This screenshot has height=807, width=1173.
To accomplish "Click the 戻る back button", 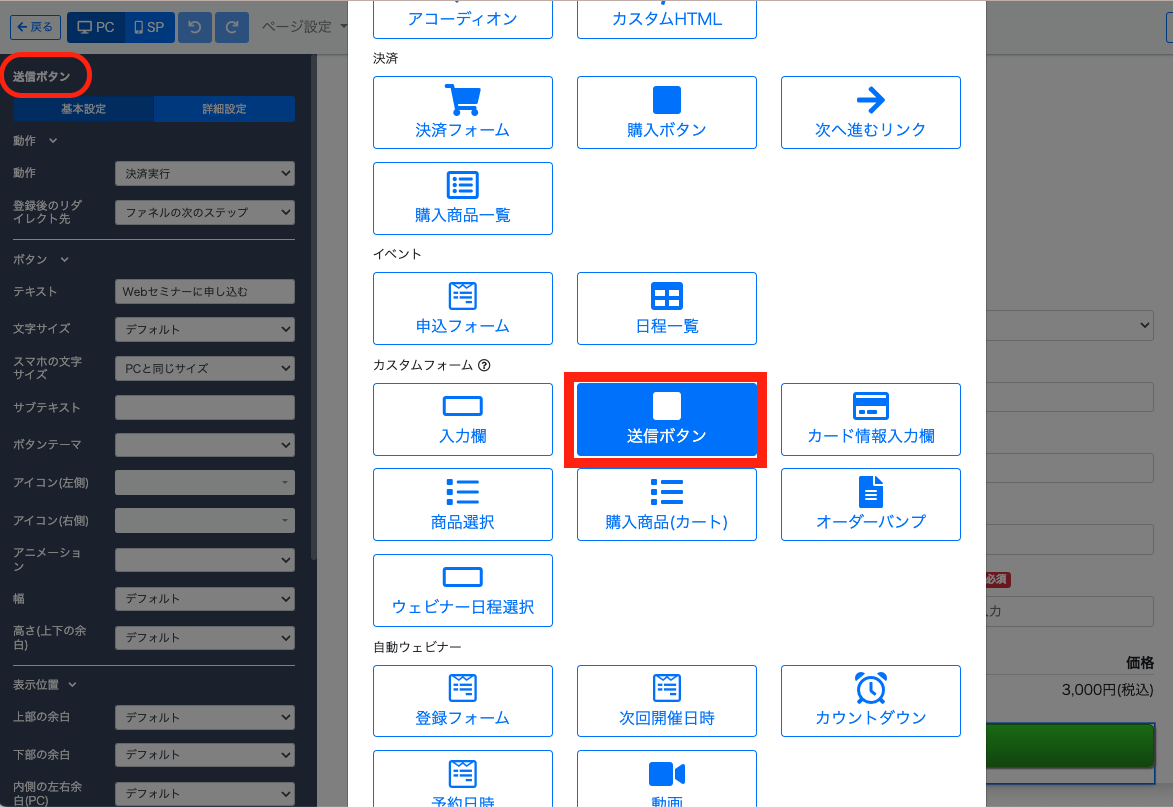I will (35, 27).
